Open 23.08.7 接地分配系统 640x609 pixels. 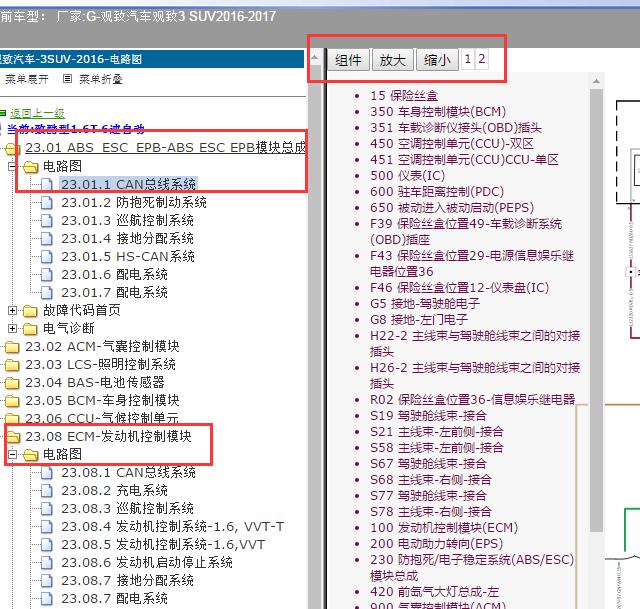[x=127, y=580]
